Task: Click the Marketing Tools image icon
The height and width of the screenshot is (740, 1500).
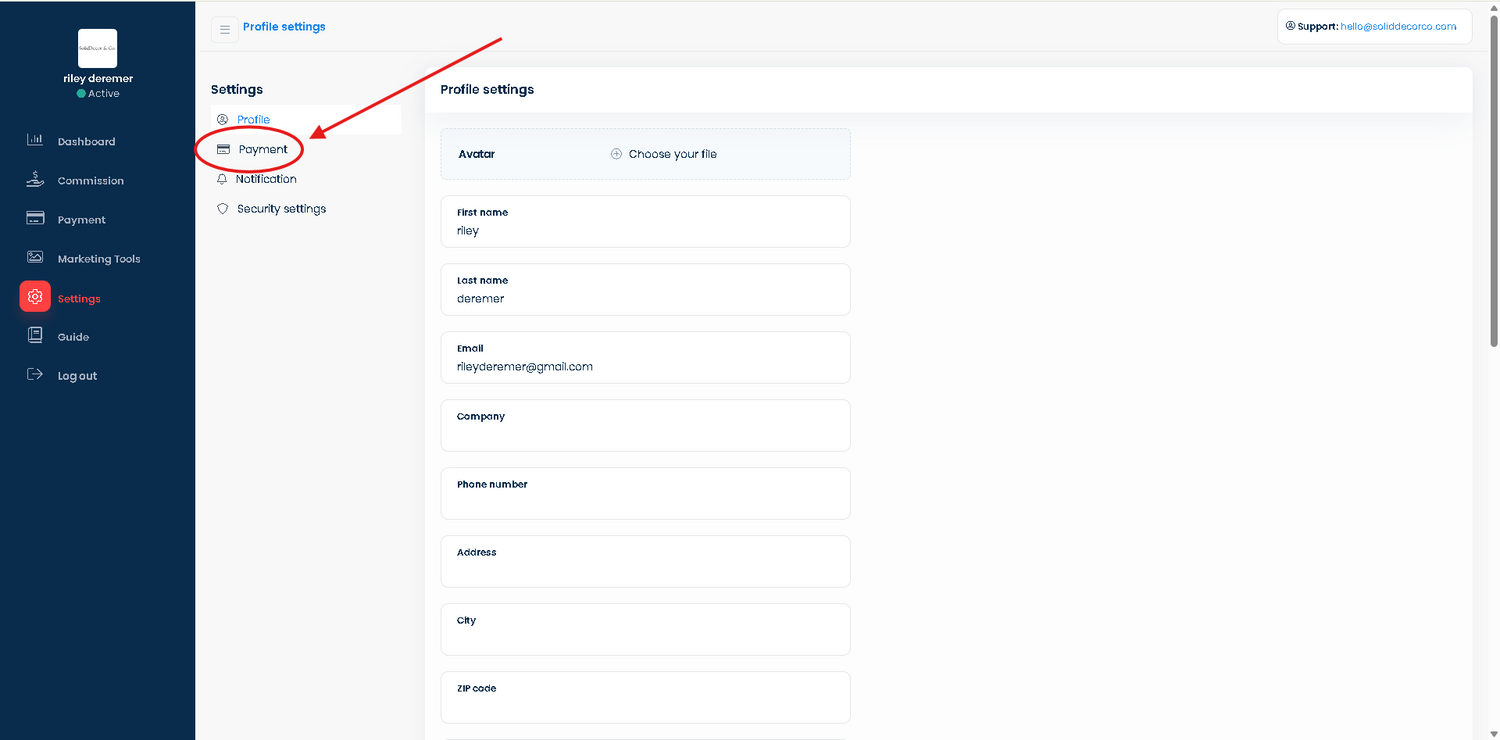Action: (35, 257)
